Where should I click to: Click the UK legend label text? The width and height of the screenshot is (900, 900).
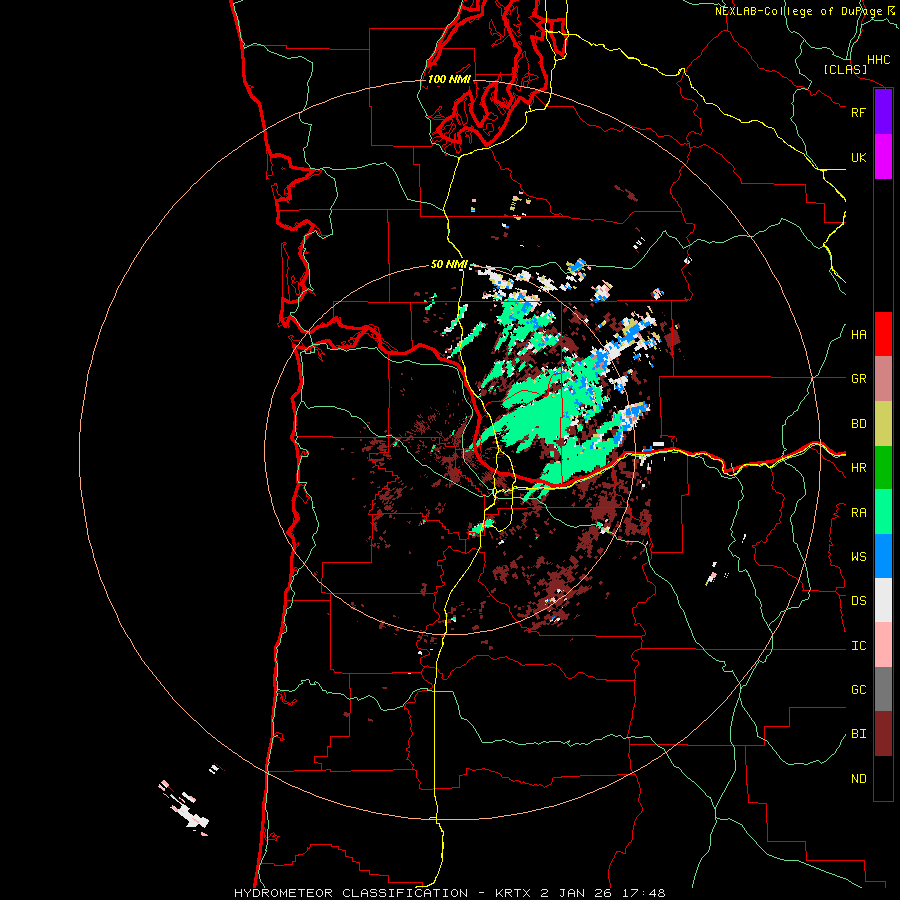coord(858,157)
